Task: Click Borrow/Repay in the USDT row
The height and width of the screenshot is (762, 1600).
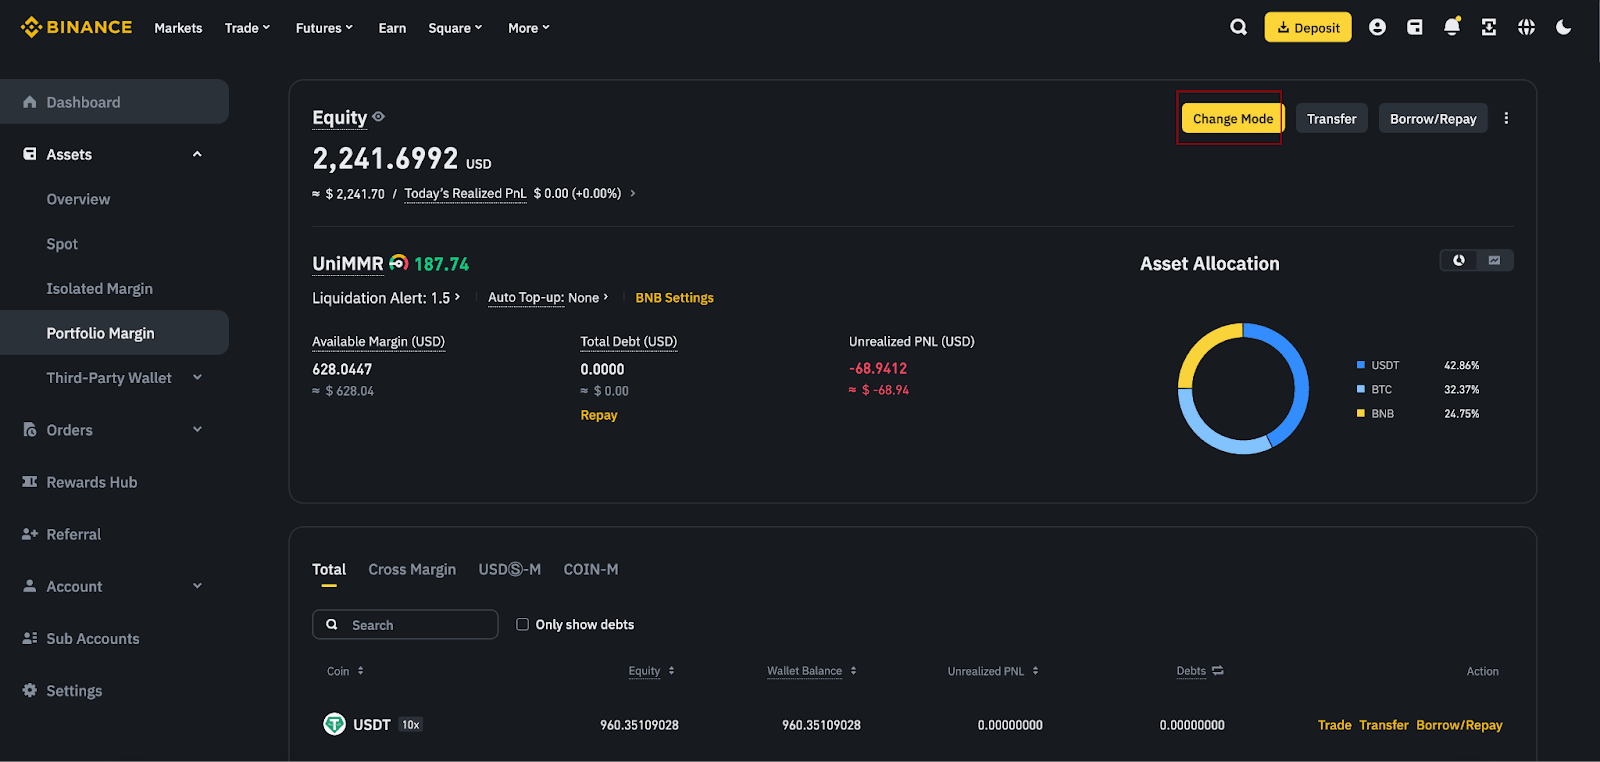Action: point(1459,725)
